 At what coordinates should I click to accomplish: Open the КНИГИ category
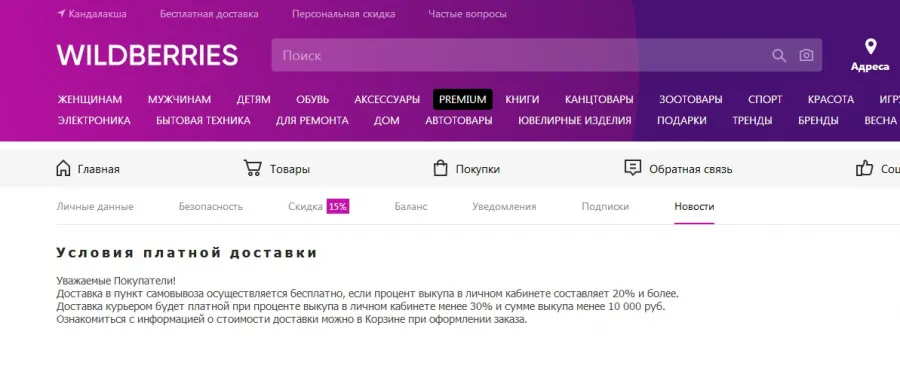(x=522, y=99)
